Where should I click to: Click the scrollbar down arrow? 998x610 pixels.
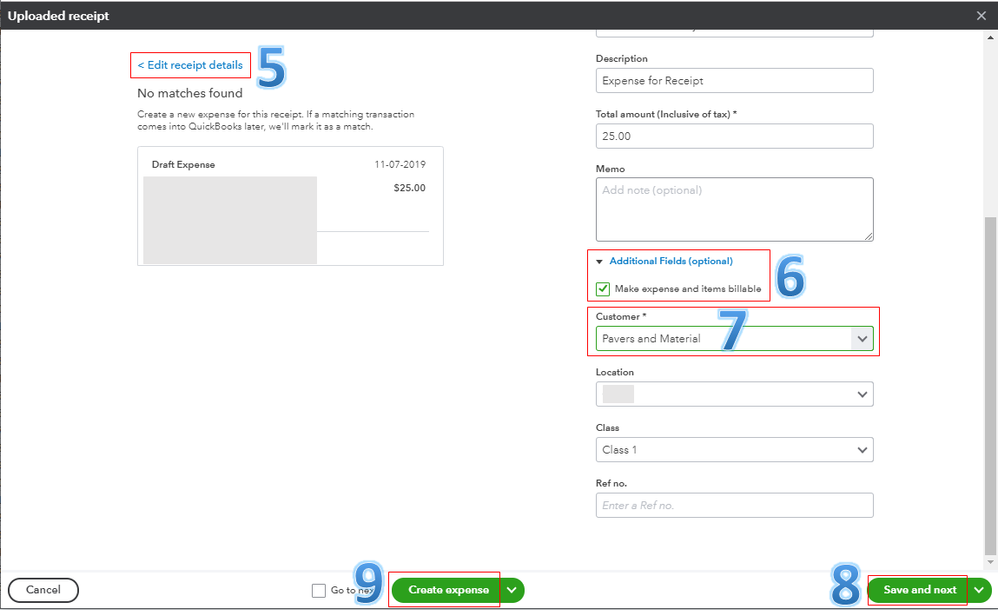pyautogui.click(x=990, y=562)
